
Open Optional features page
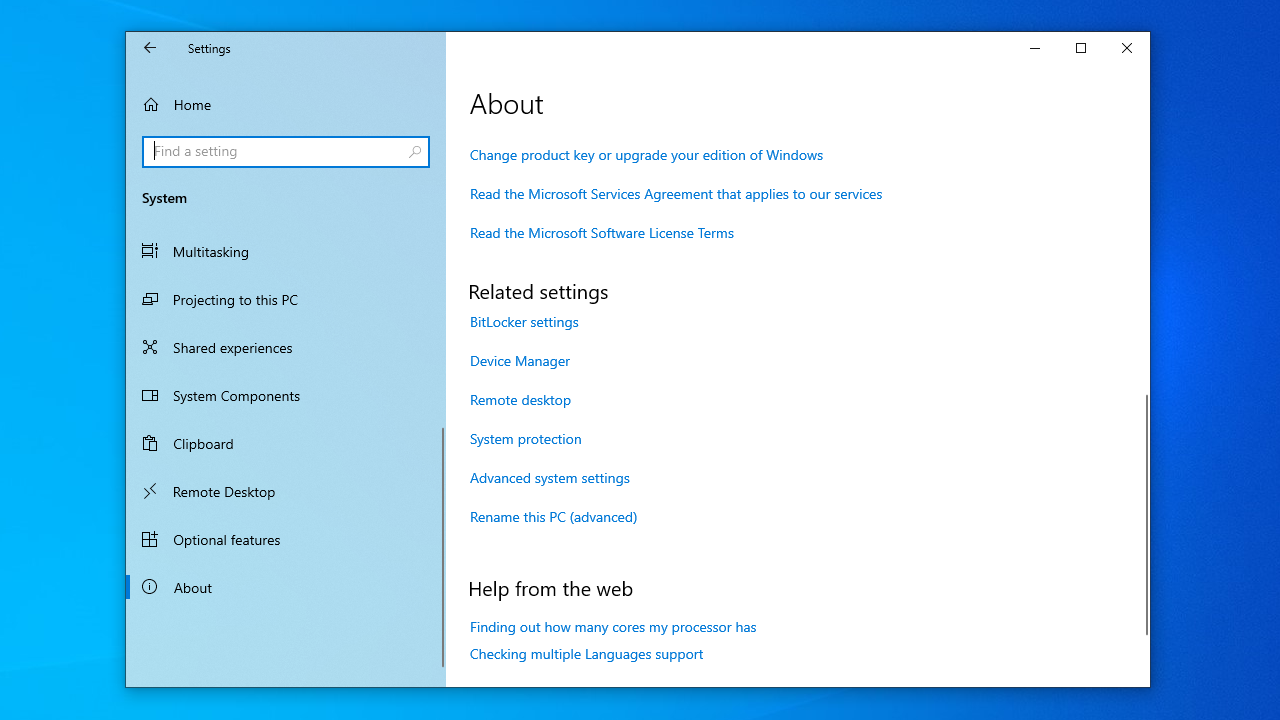point(284,540)
